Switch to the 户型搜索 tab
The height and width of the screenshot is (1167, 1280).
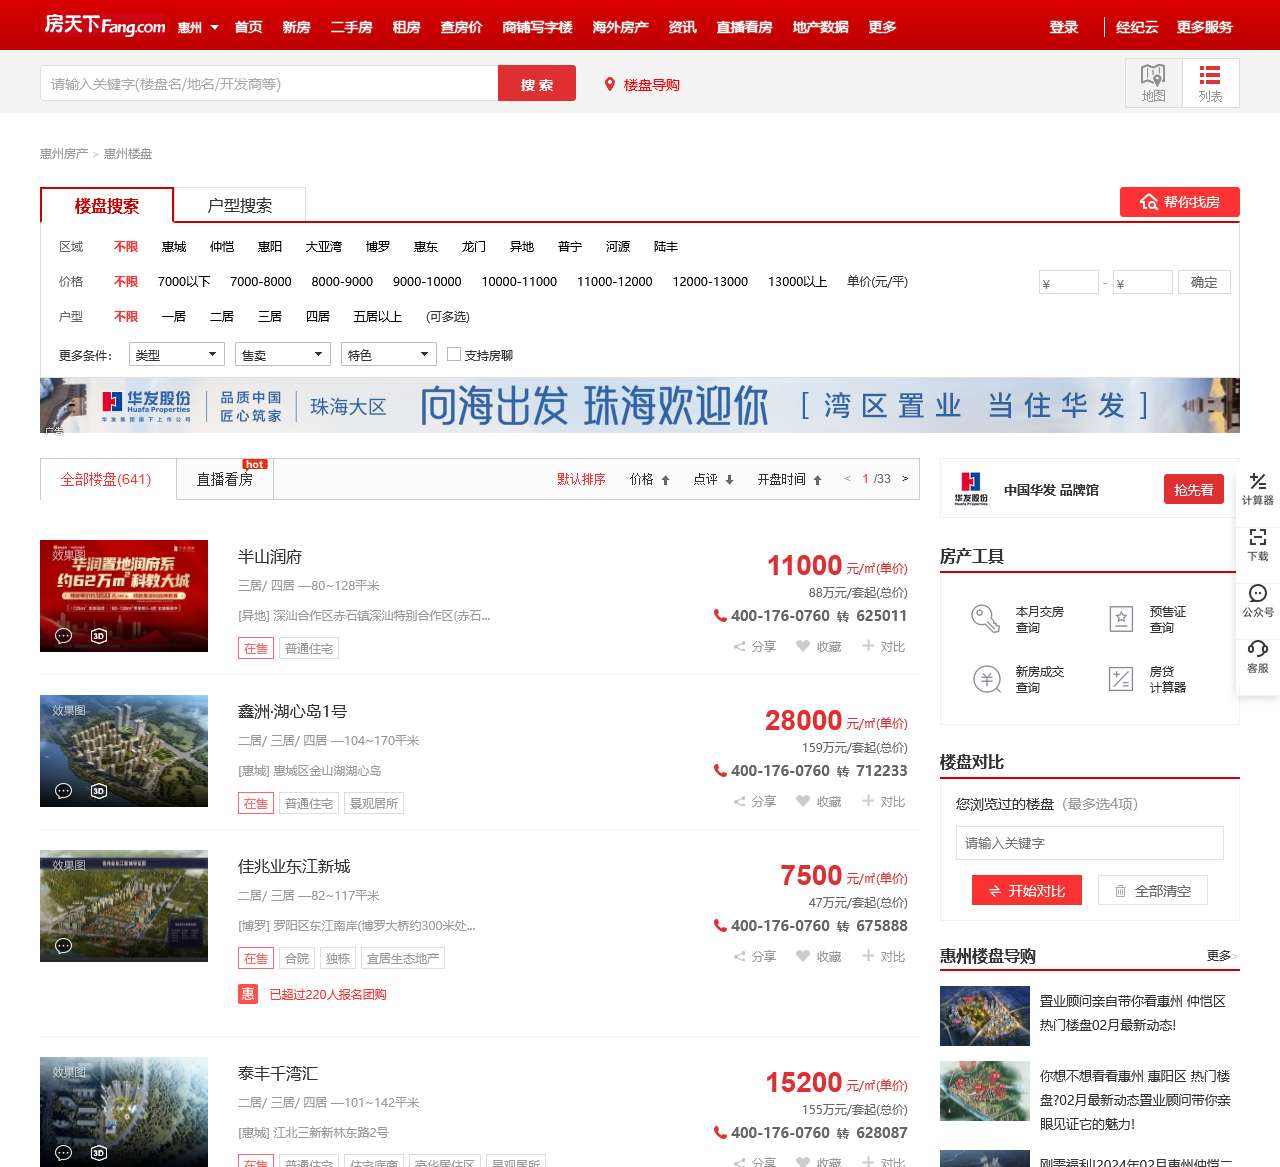240,204
